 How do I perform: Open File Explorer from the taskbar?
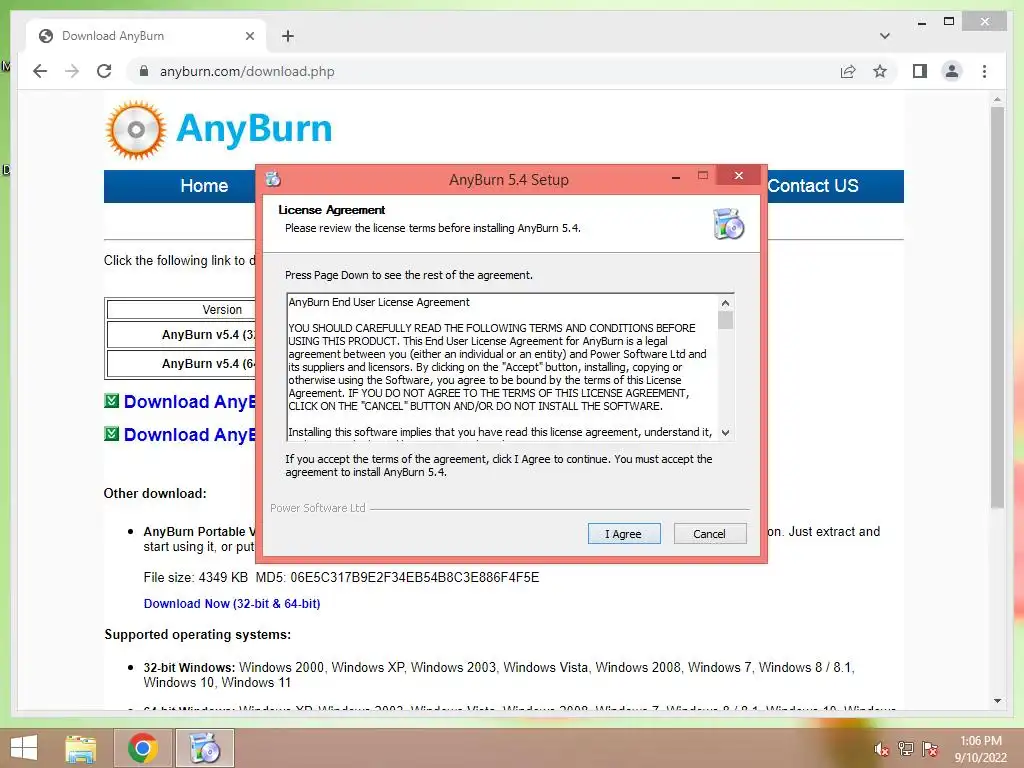point(80,749)
